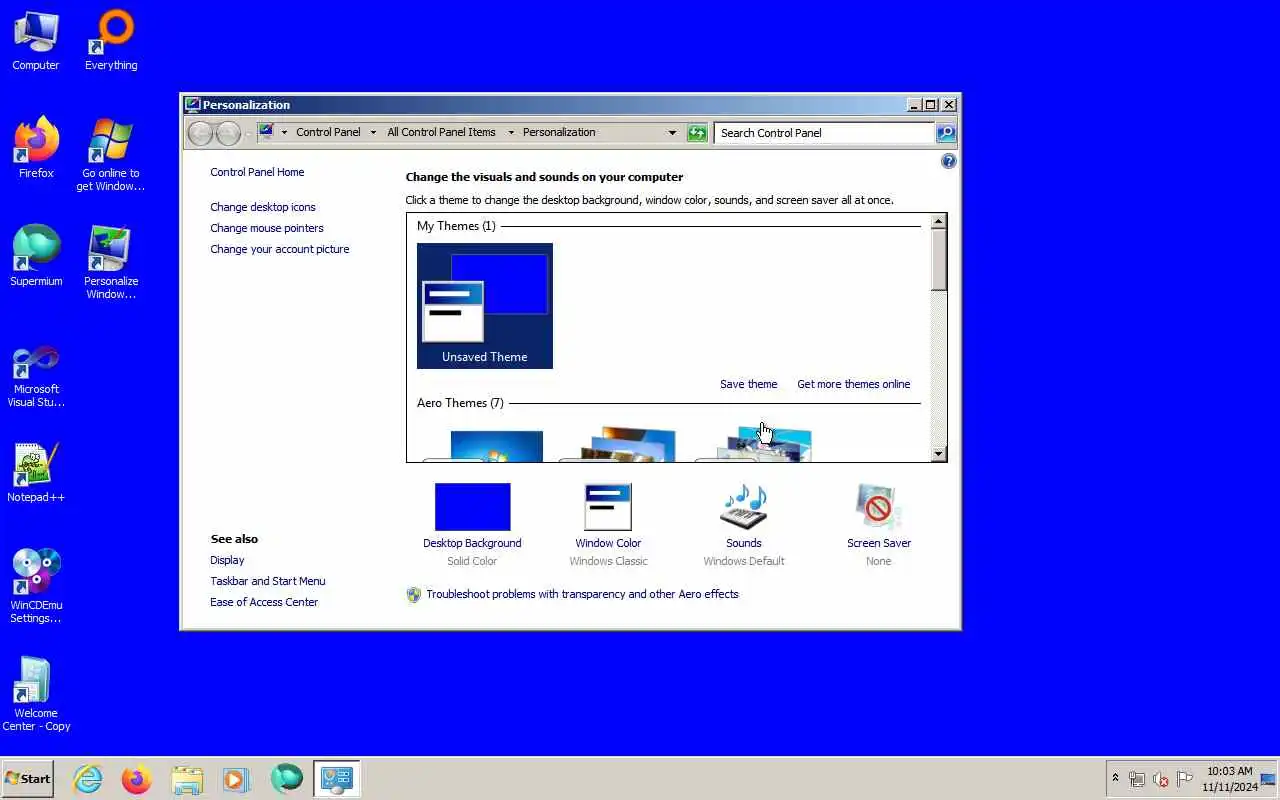Click Change mouse pointers link
Viewport: 1280px width, 800px height.
pos(267,228)
